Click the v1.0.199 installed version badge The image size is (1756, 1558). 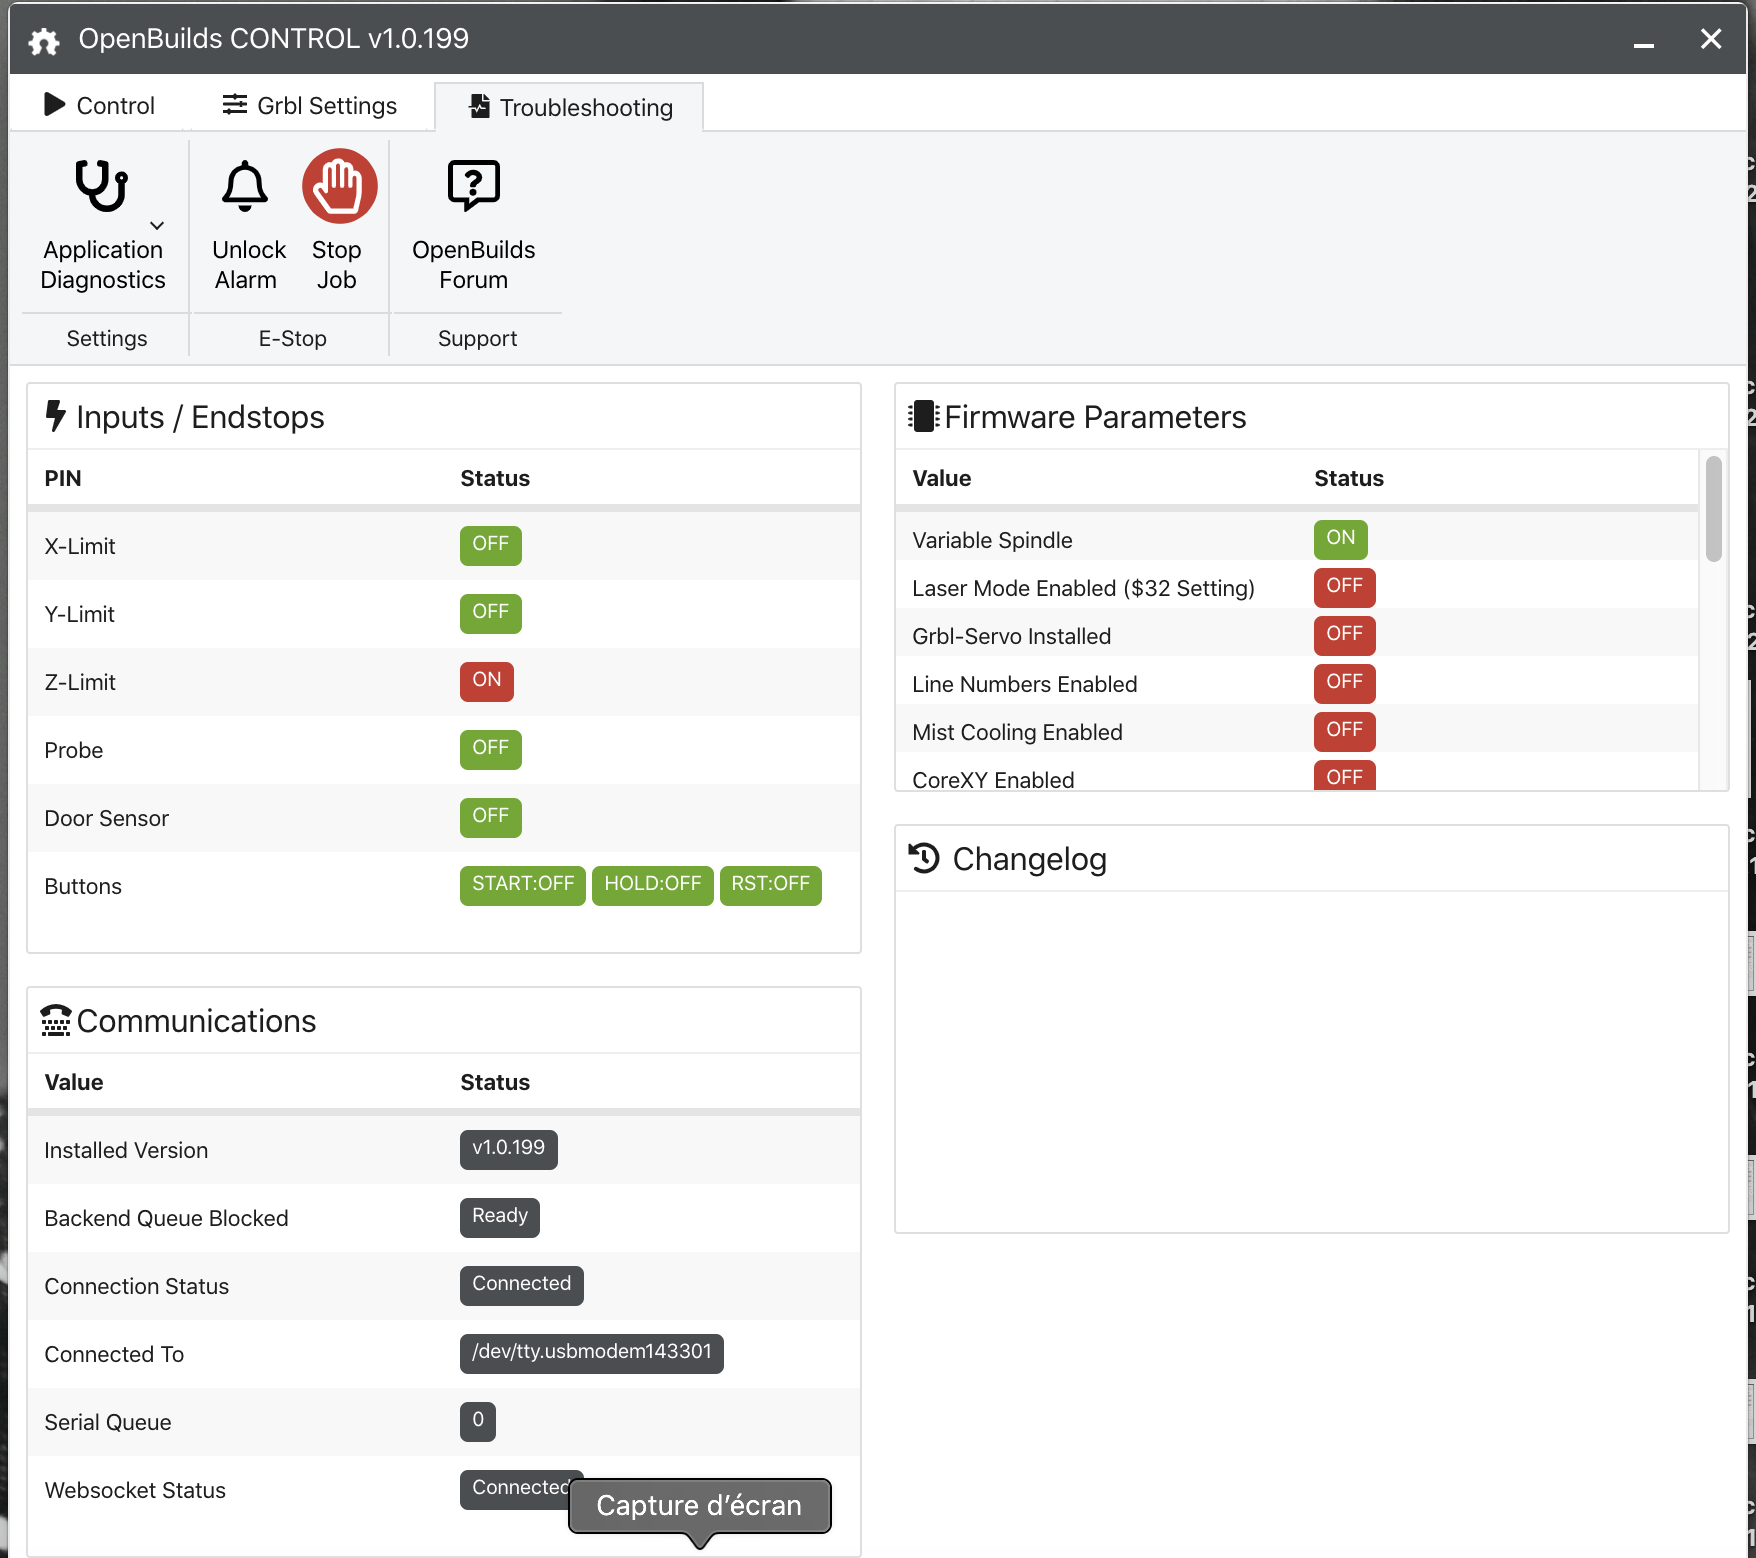[x=509, y=1149]
